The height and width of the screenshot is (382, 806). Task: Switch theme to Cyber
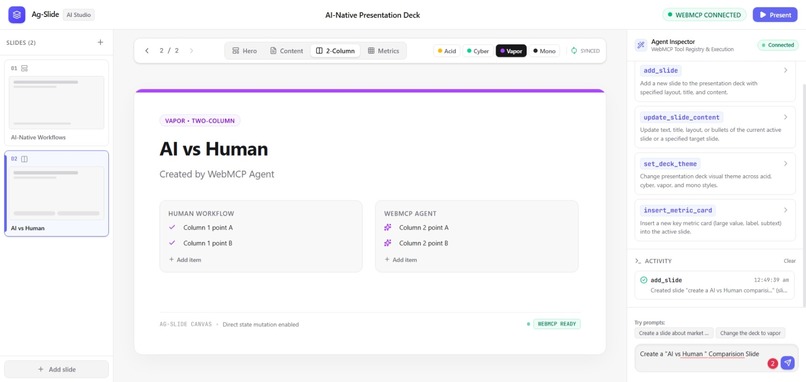click(x=478, y=51)
